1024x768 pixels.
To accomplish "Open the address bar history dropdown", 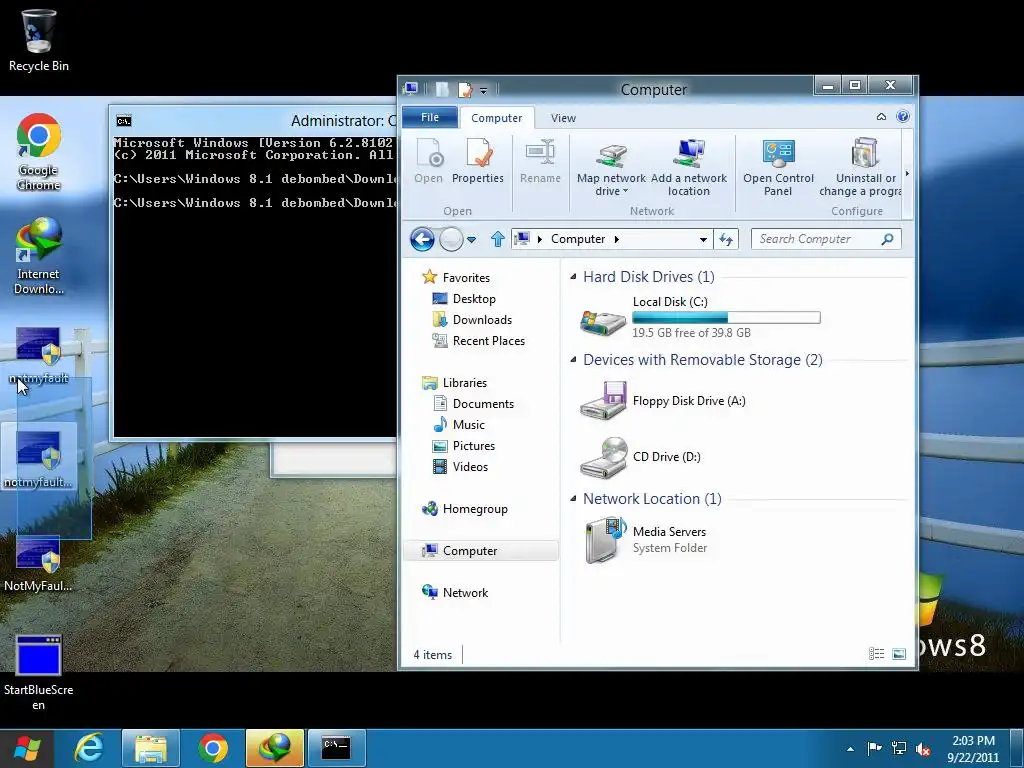I will pos(703,240).
